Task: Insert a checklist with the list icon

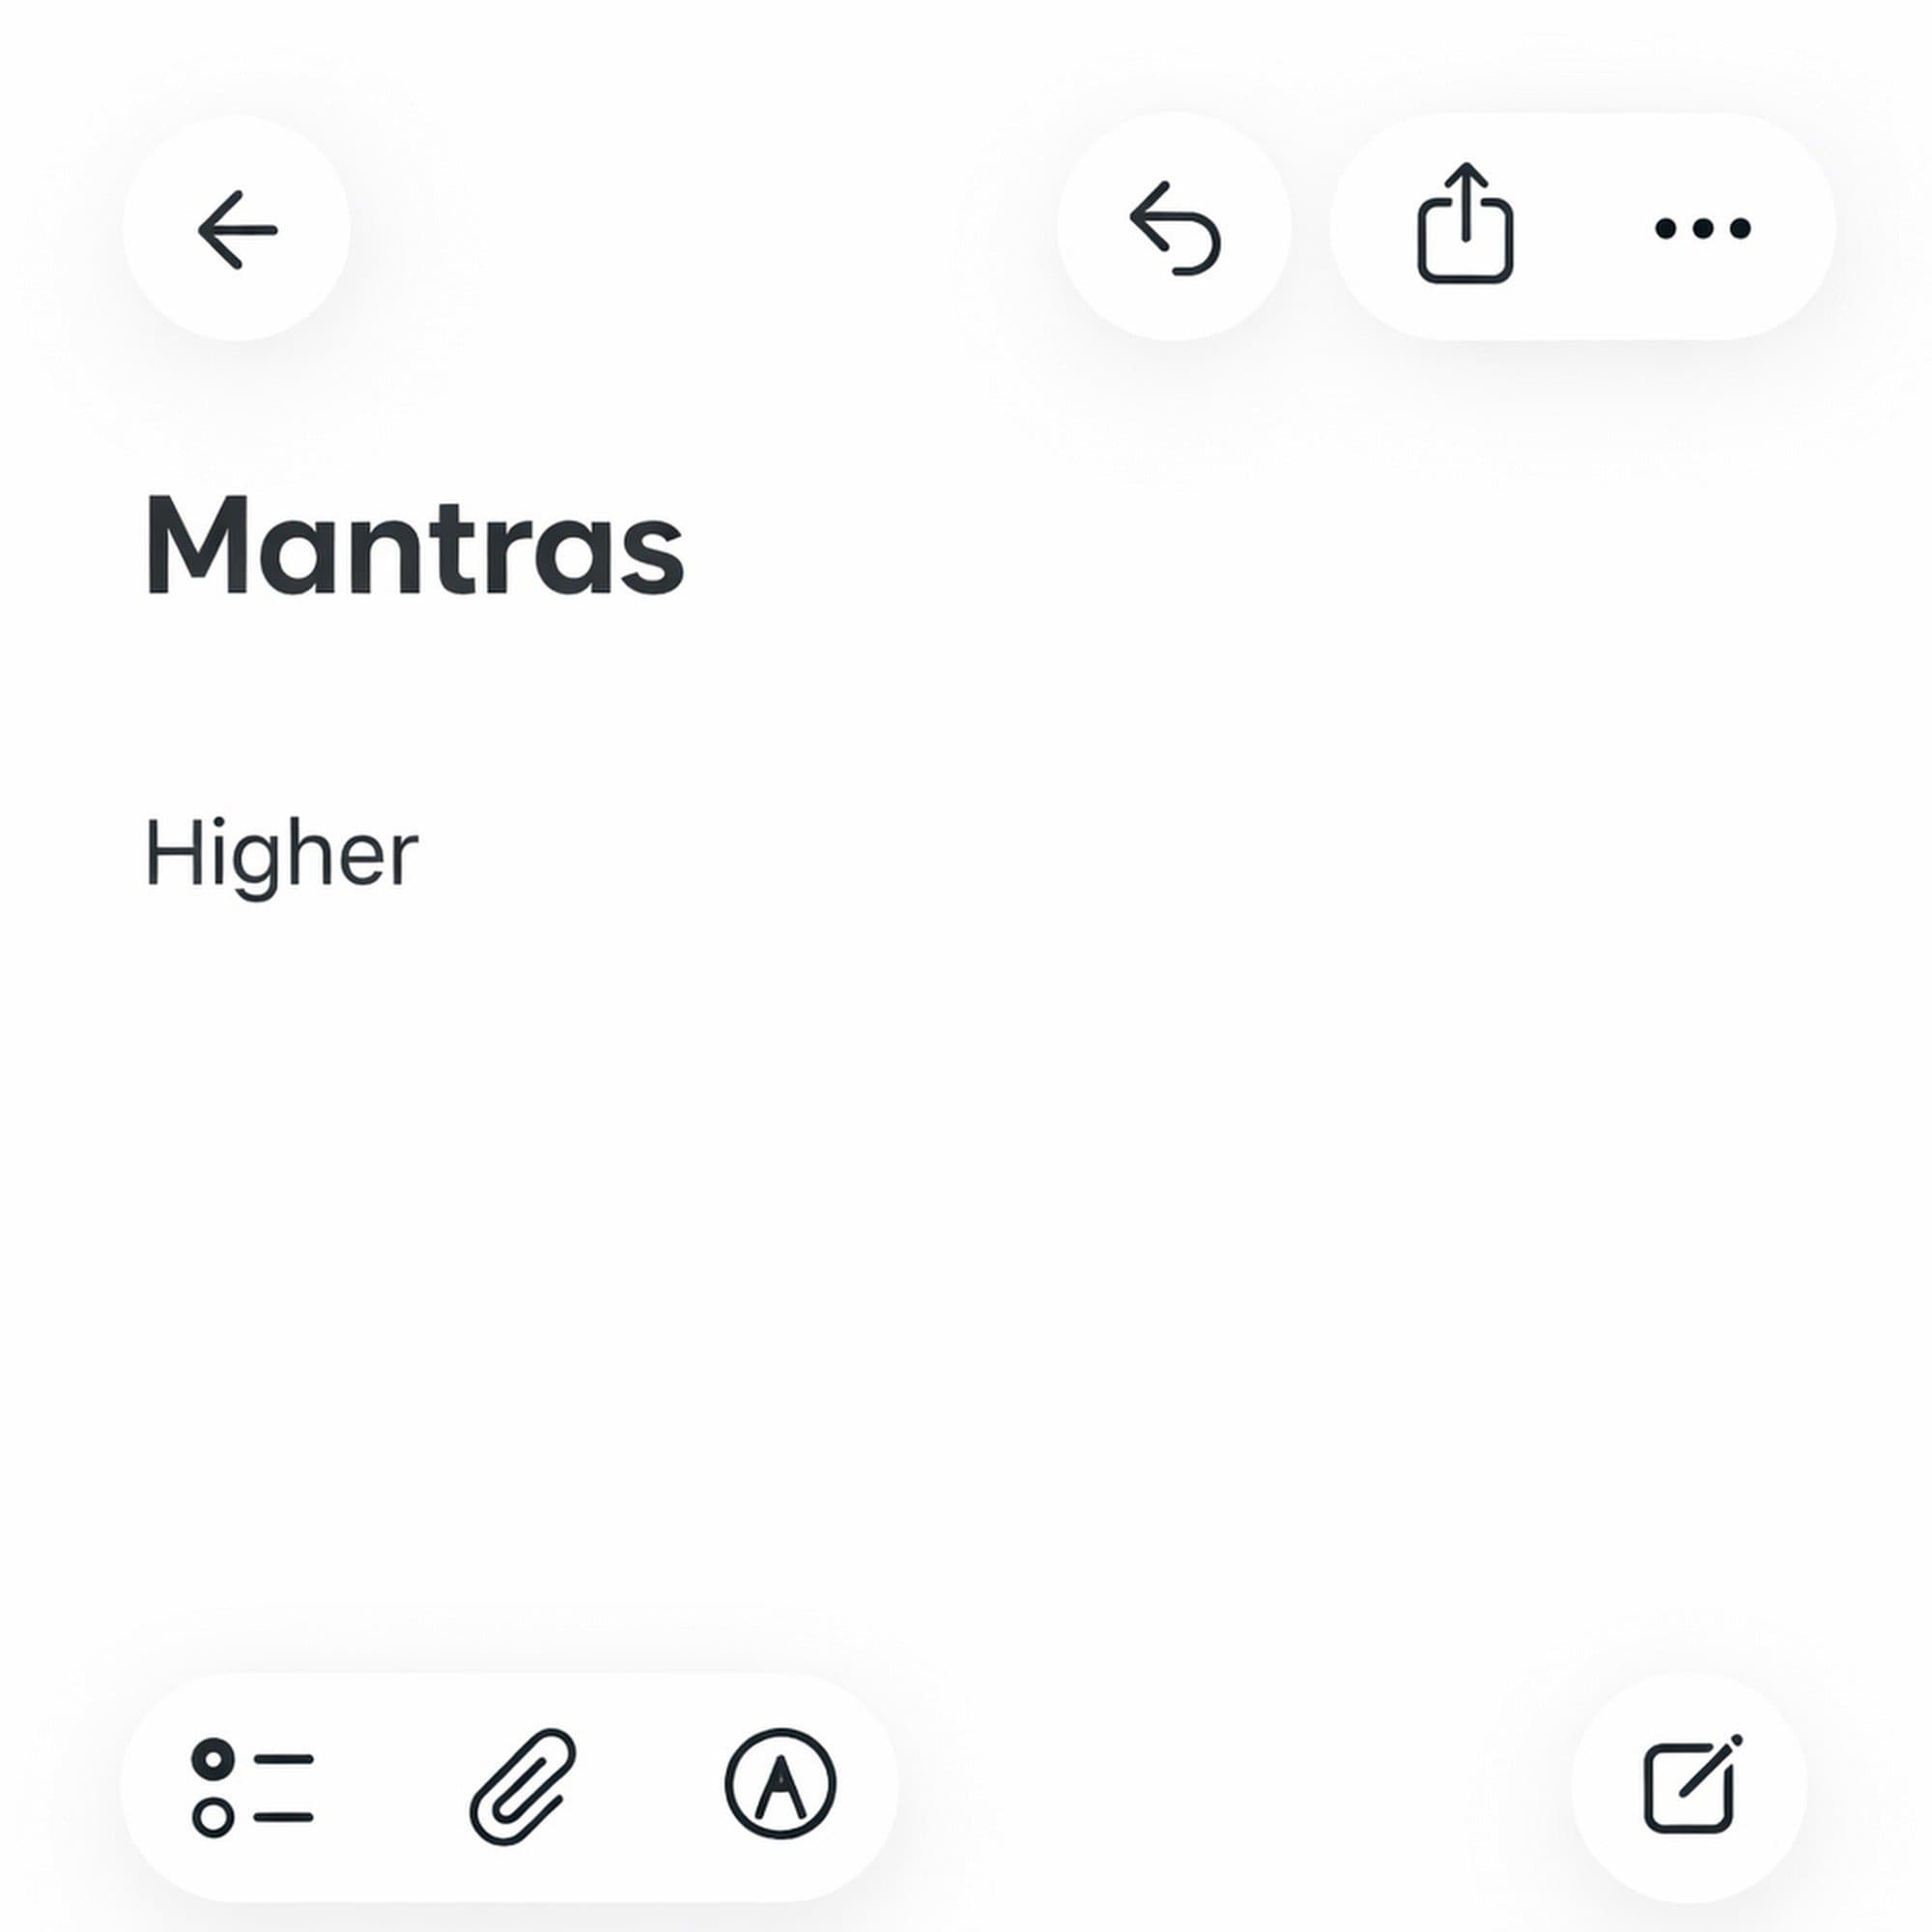Action: pyautogui.click(x=253, y=1788)
